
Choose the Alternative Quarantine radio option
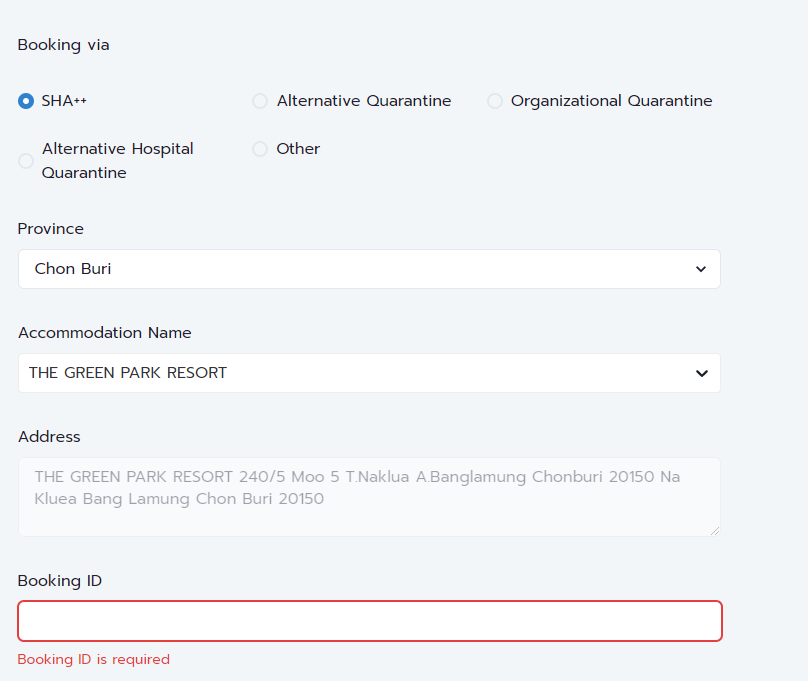point(260,101)
